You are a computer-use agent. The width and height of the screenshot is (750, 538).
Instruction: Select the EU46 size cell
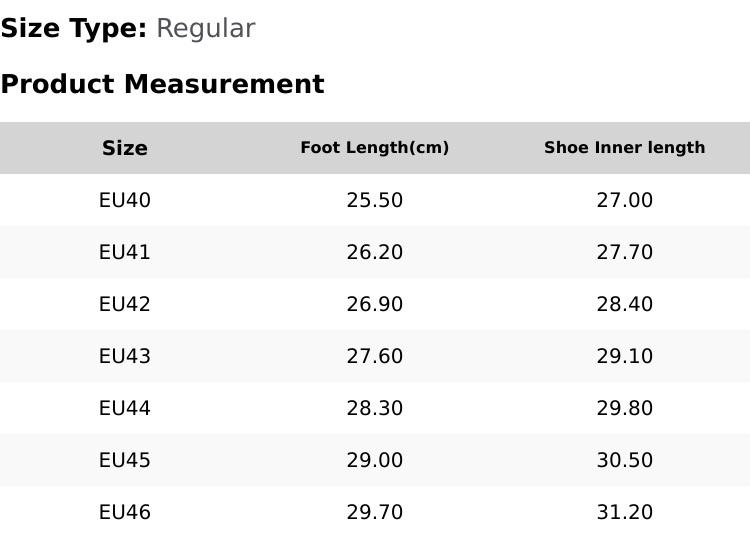coord(125,512)
